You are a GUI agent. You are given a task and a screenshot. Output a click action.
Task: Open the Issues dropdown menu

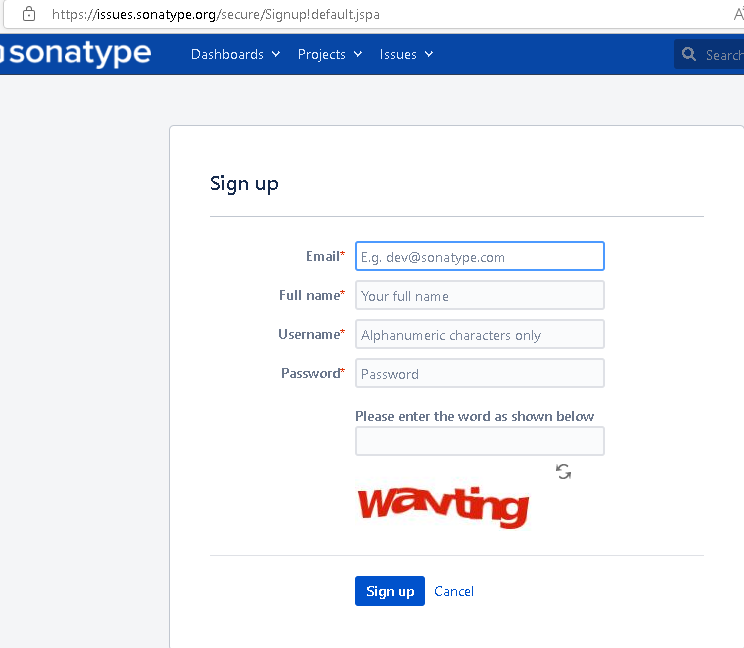pyautogui.click(x=406, y=54)
